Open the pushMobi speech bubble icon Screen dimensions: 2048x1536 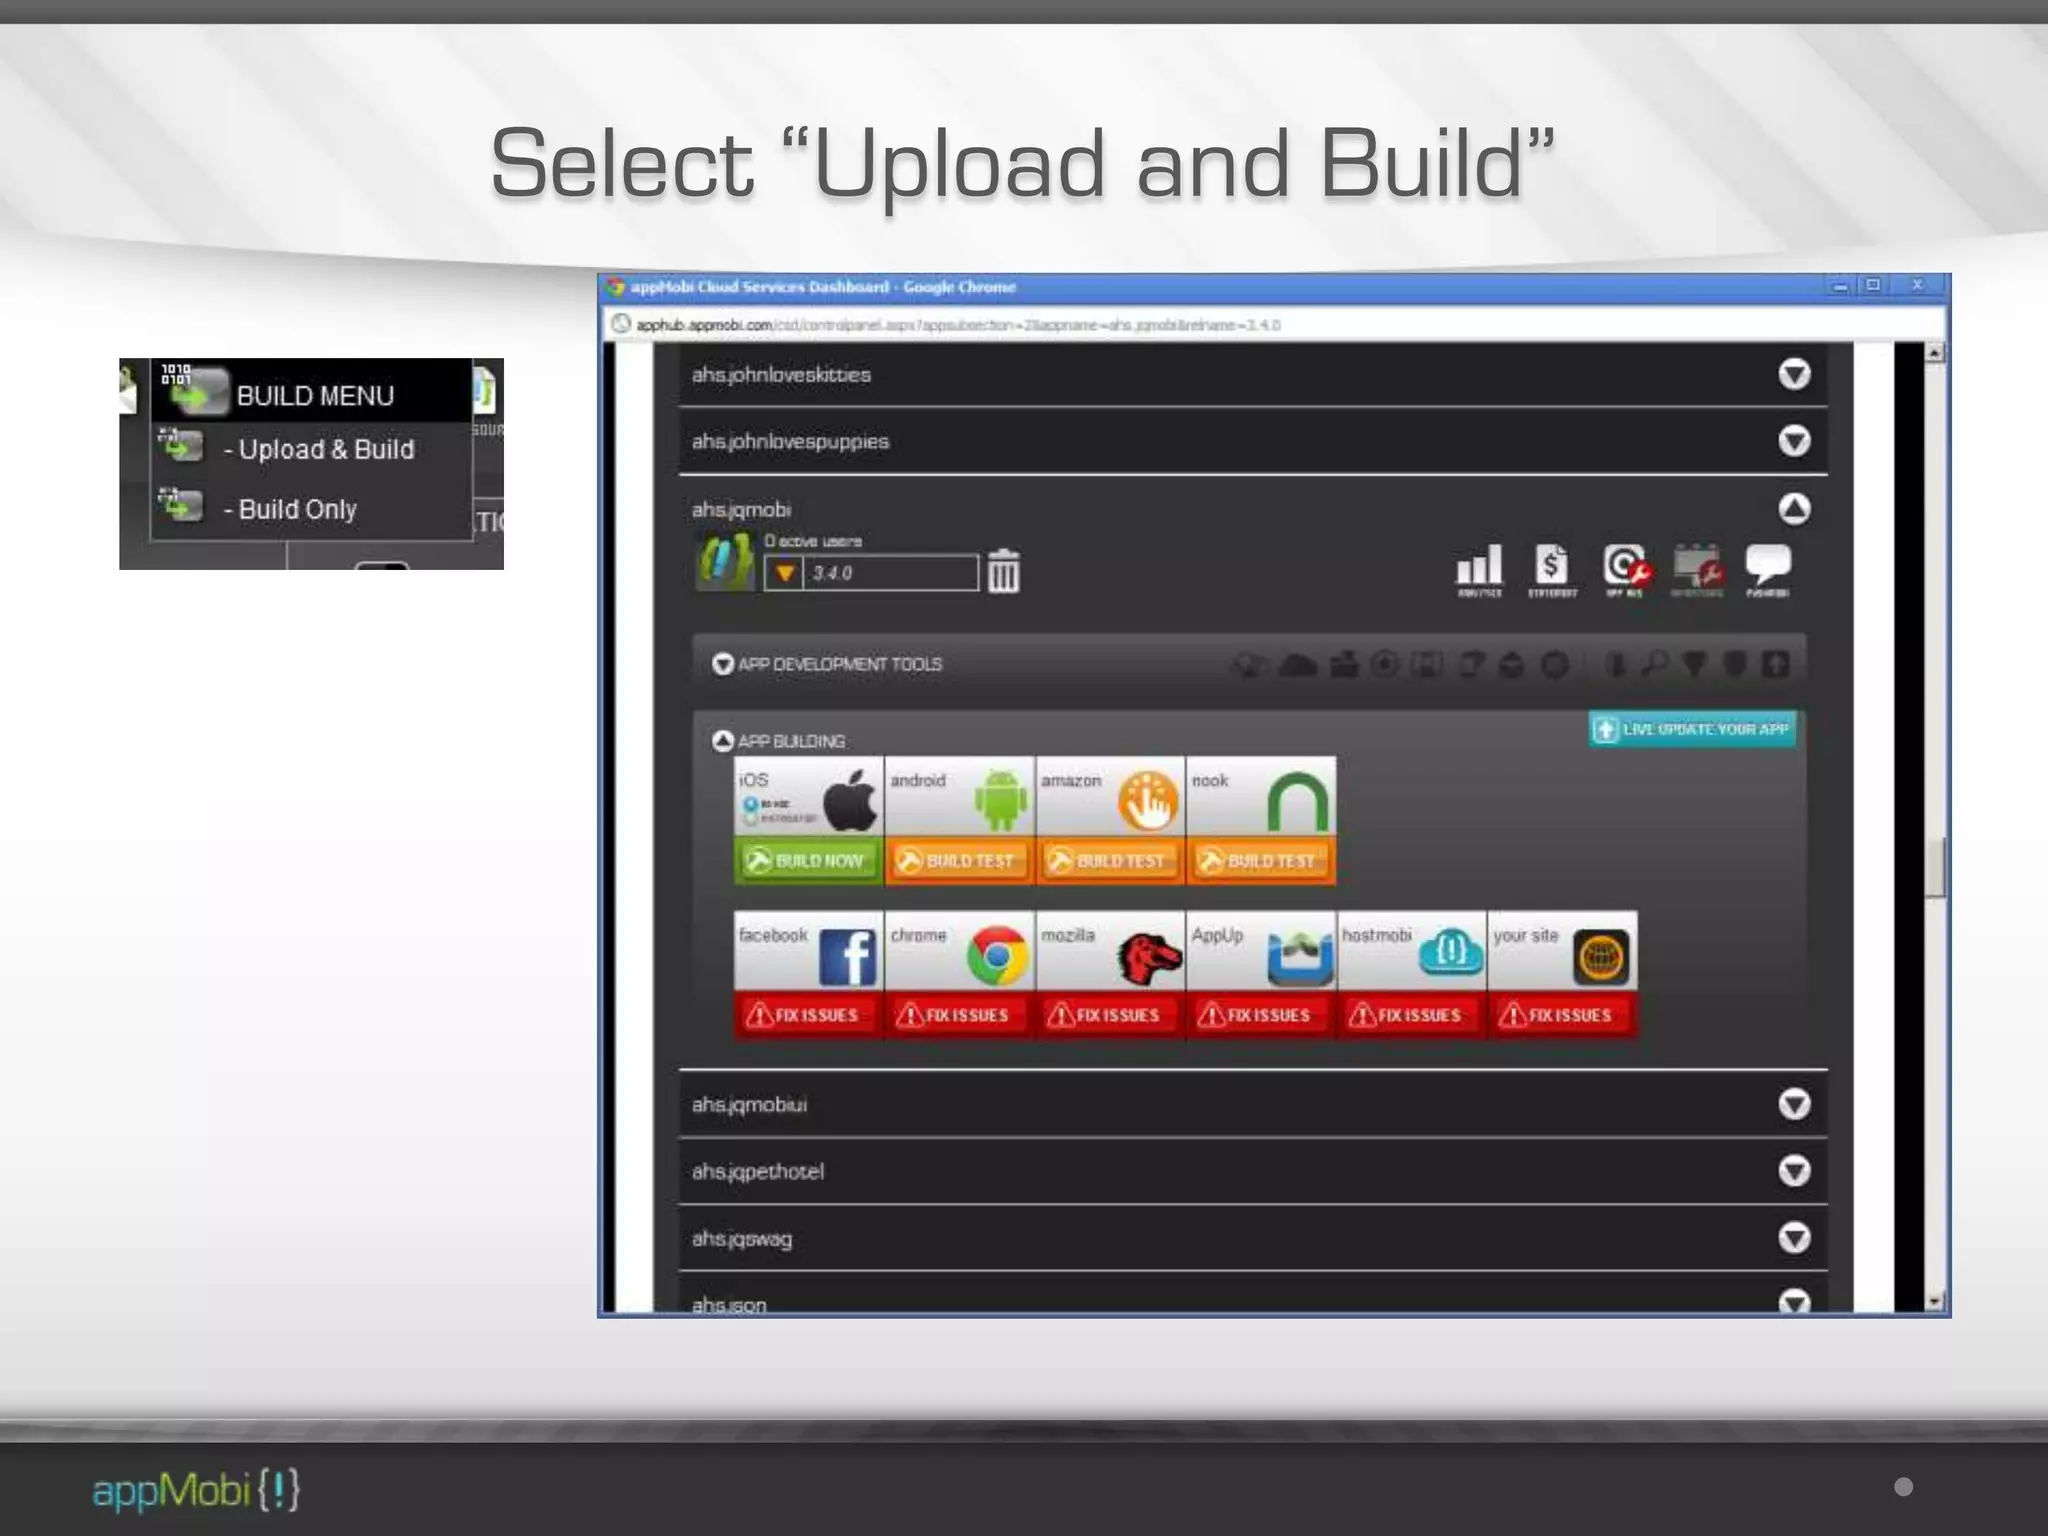pyautogui.click(x=1768, y=570)
